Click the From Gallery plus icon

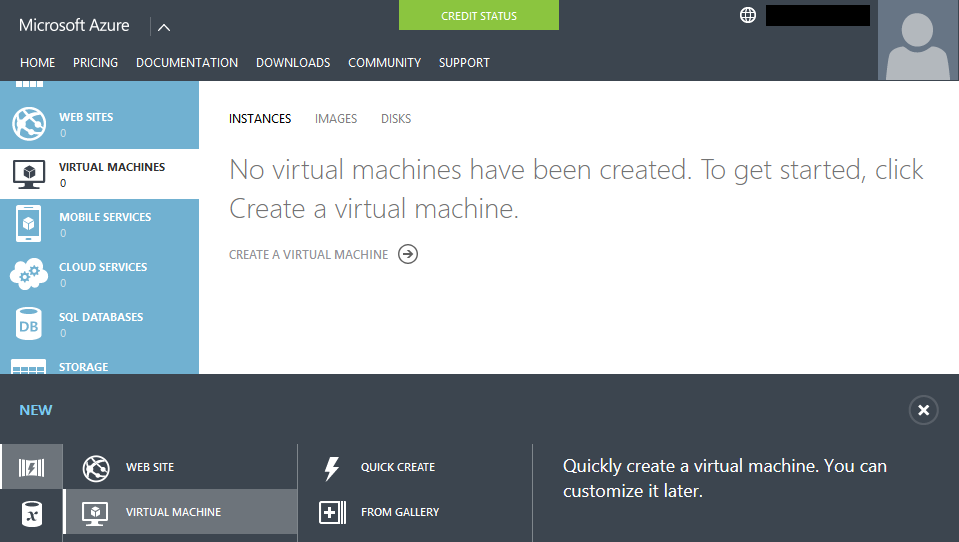pos(332,512)
